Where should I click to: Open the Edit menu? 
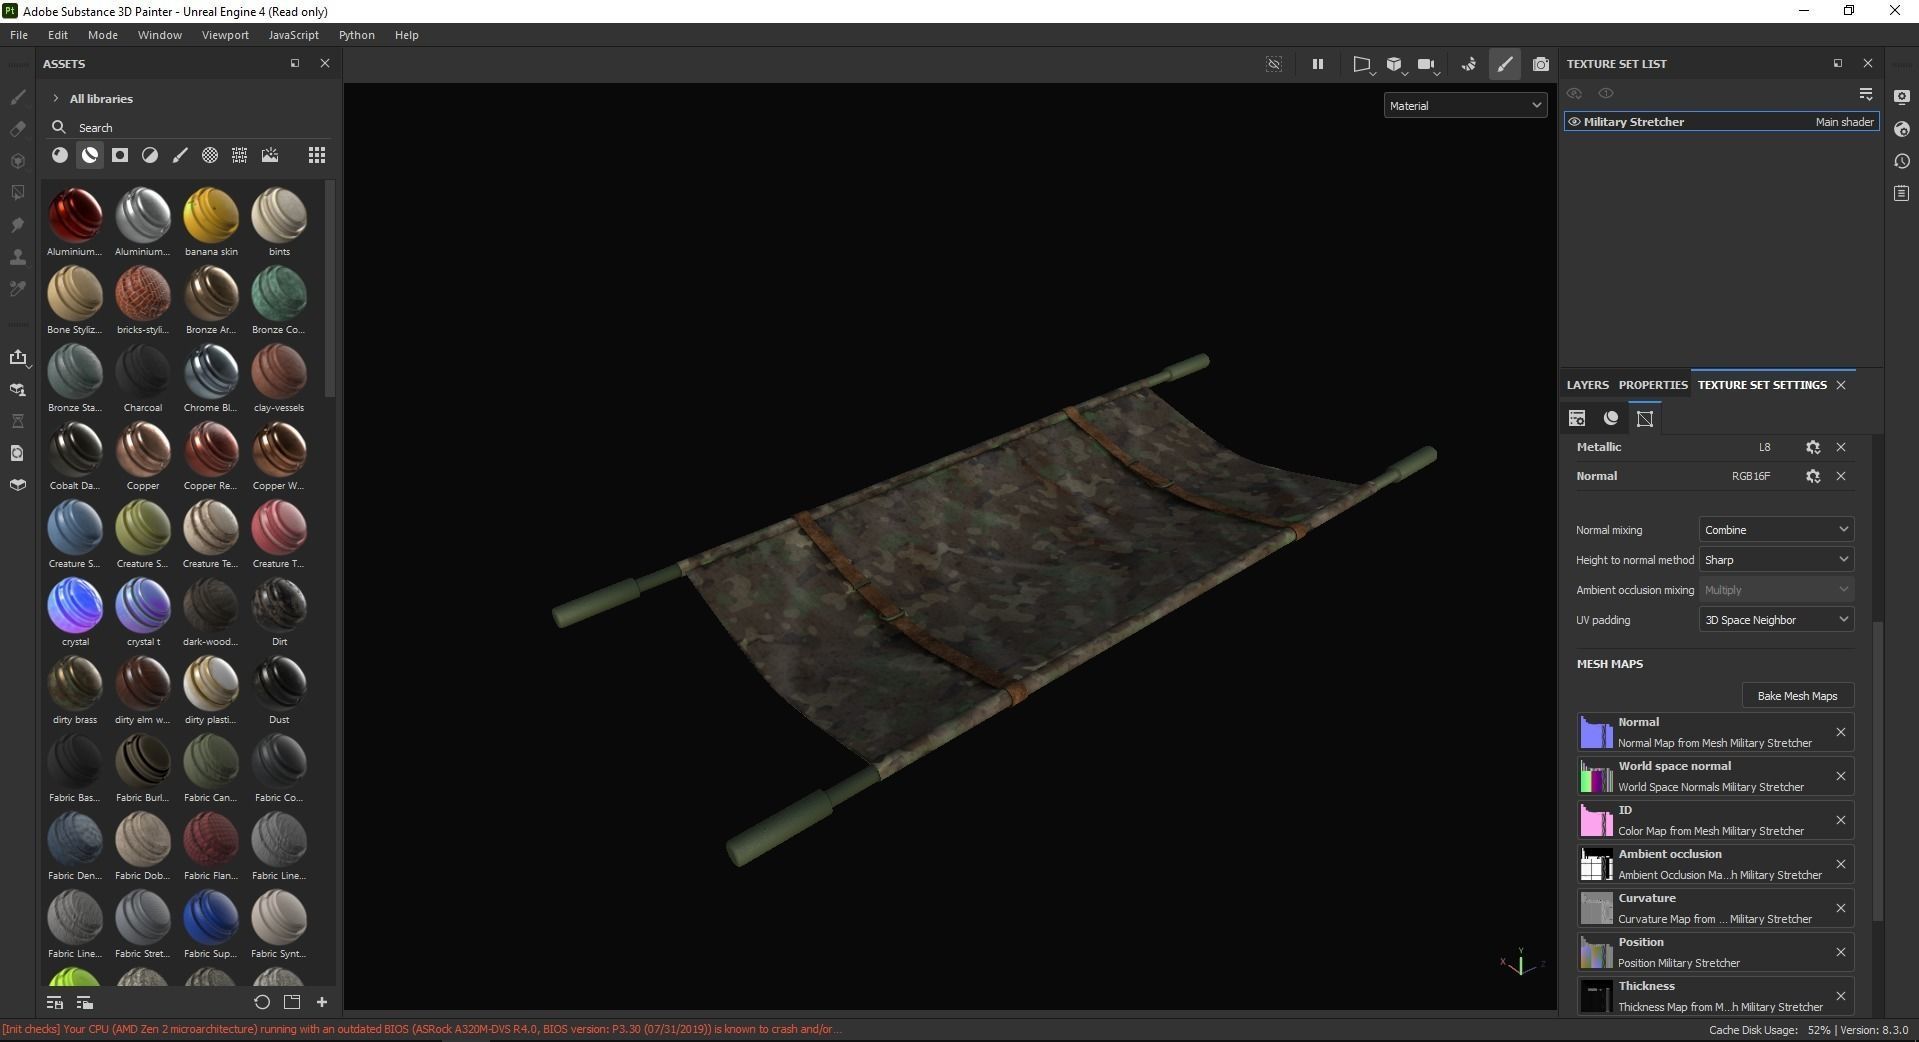tap(58, 35)
